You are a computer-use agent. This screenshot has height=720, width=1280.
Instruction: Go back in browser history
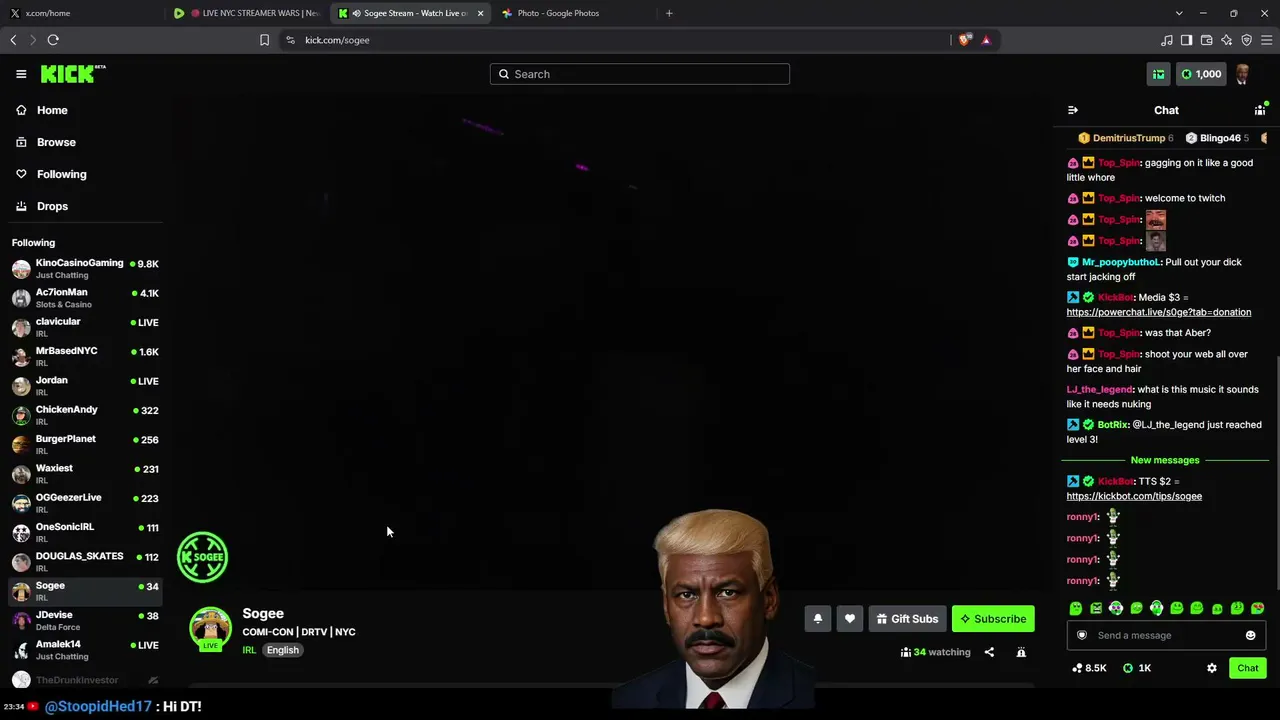pyautogui.click(x=13, y=40)
